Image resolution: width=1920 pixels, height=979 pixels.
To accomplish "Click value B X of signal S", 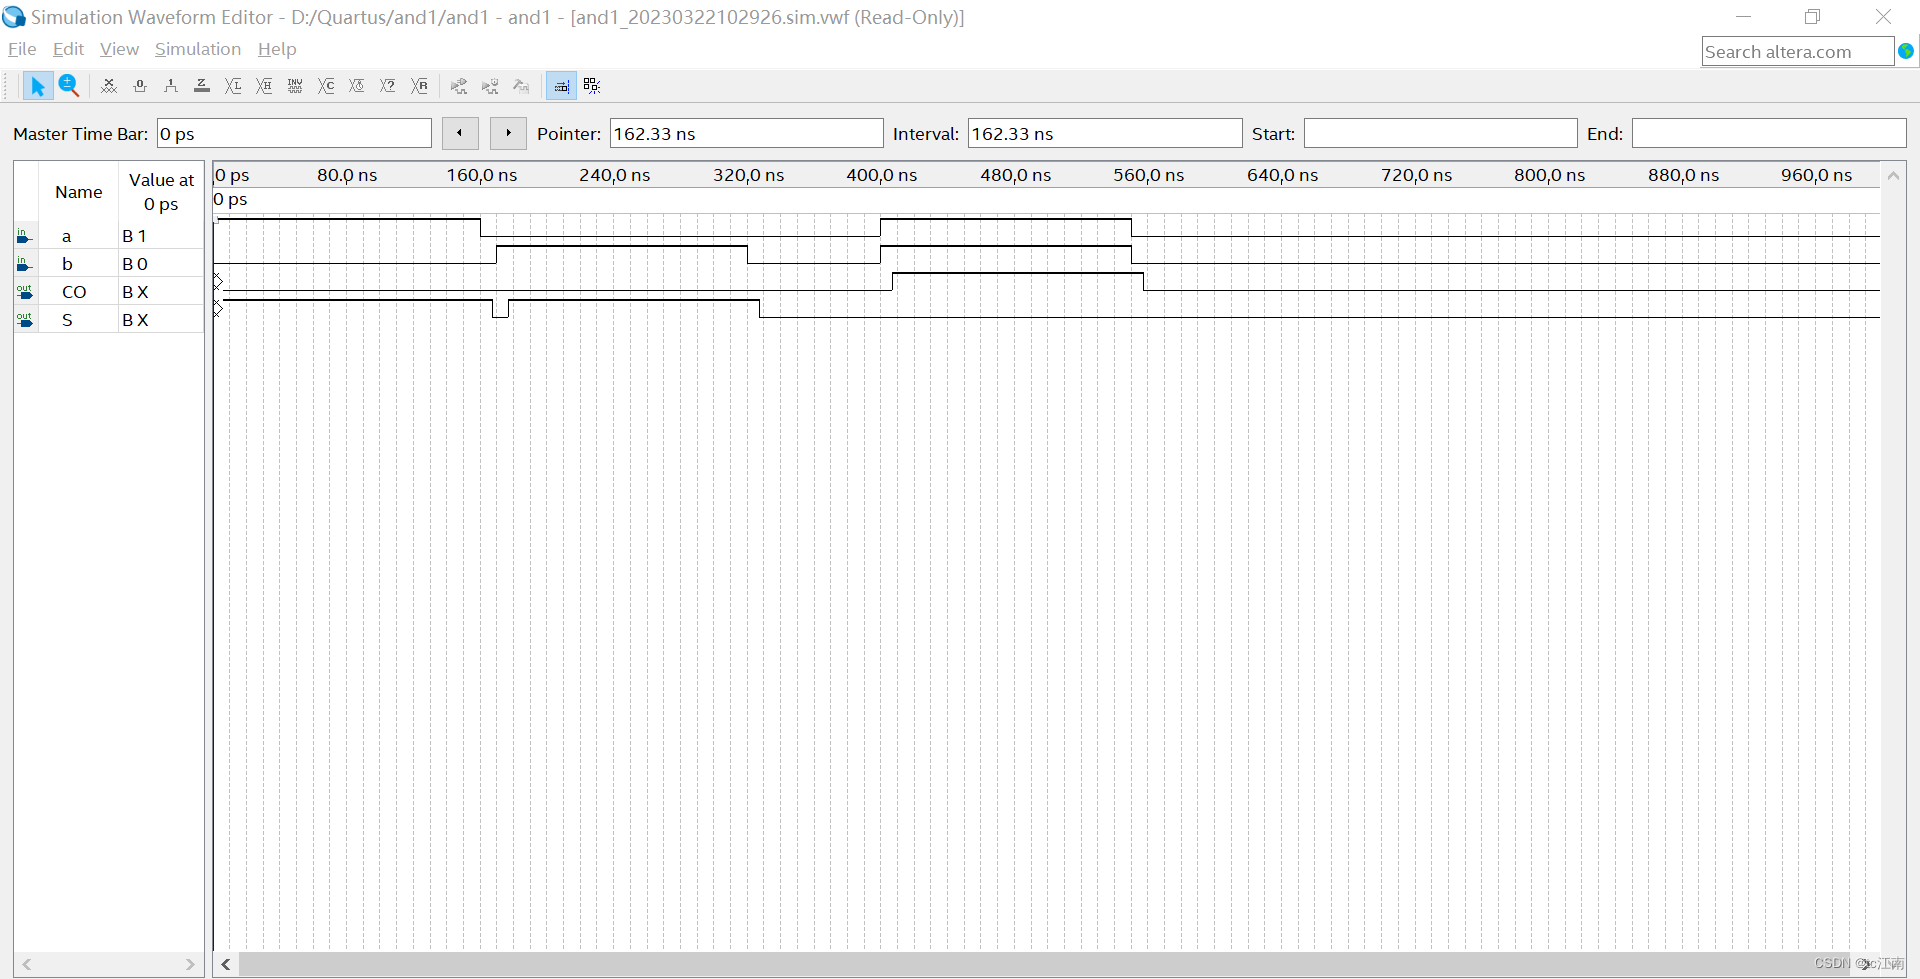I will point(135,320).
